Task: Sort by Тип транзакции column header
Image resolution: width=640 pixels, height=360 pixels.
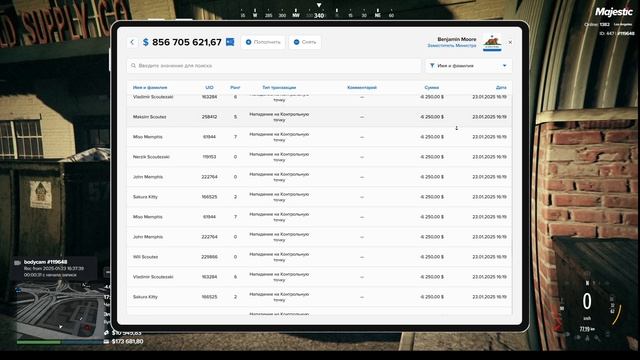Action: point(279,87)
